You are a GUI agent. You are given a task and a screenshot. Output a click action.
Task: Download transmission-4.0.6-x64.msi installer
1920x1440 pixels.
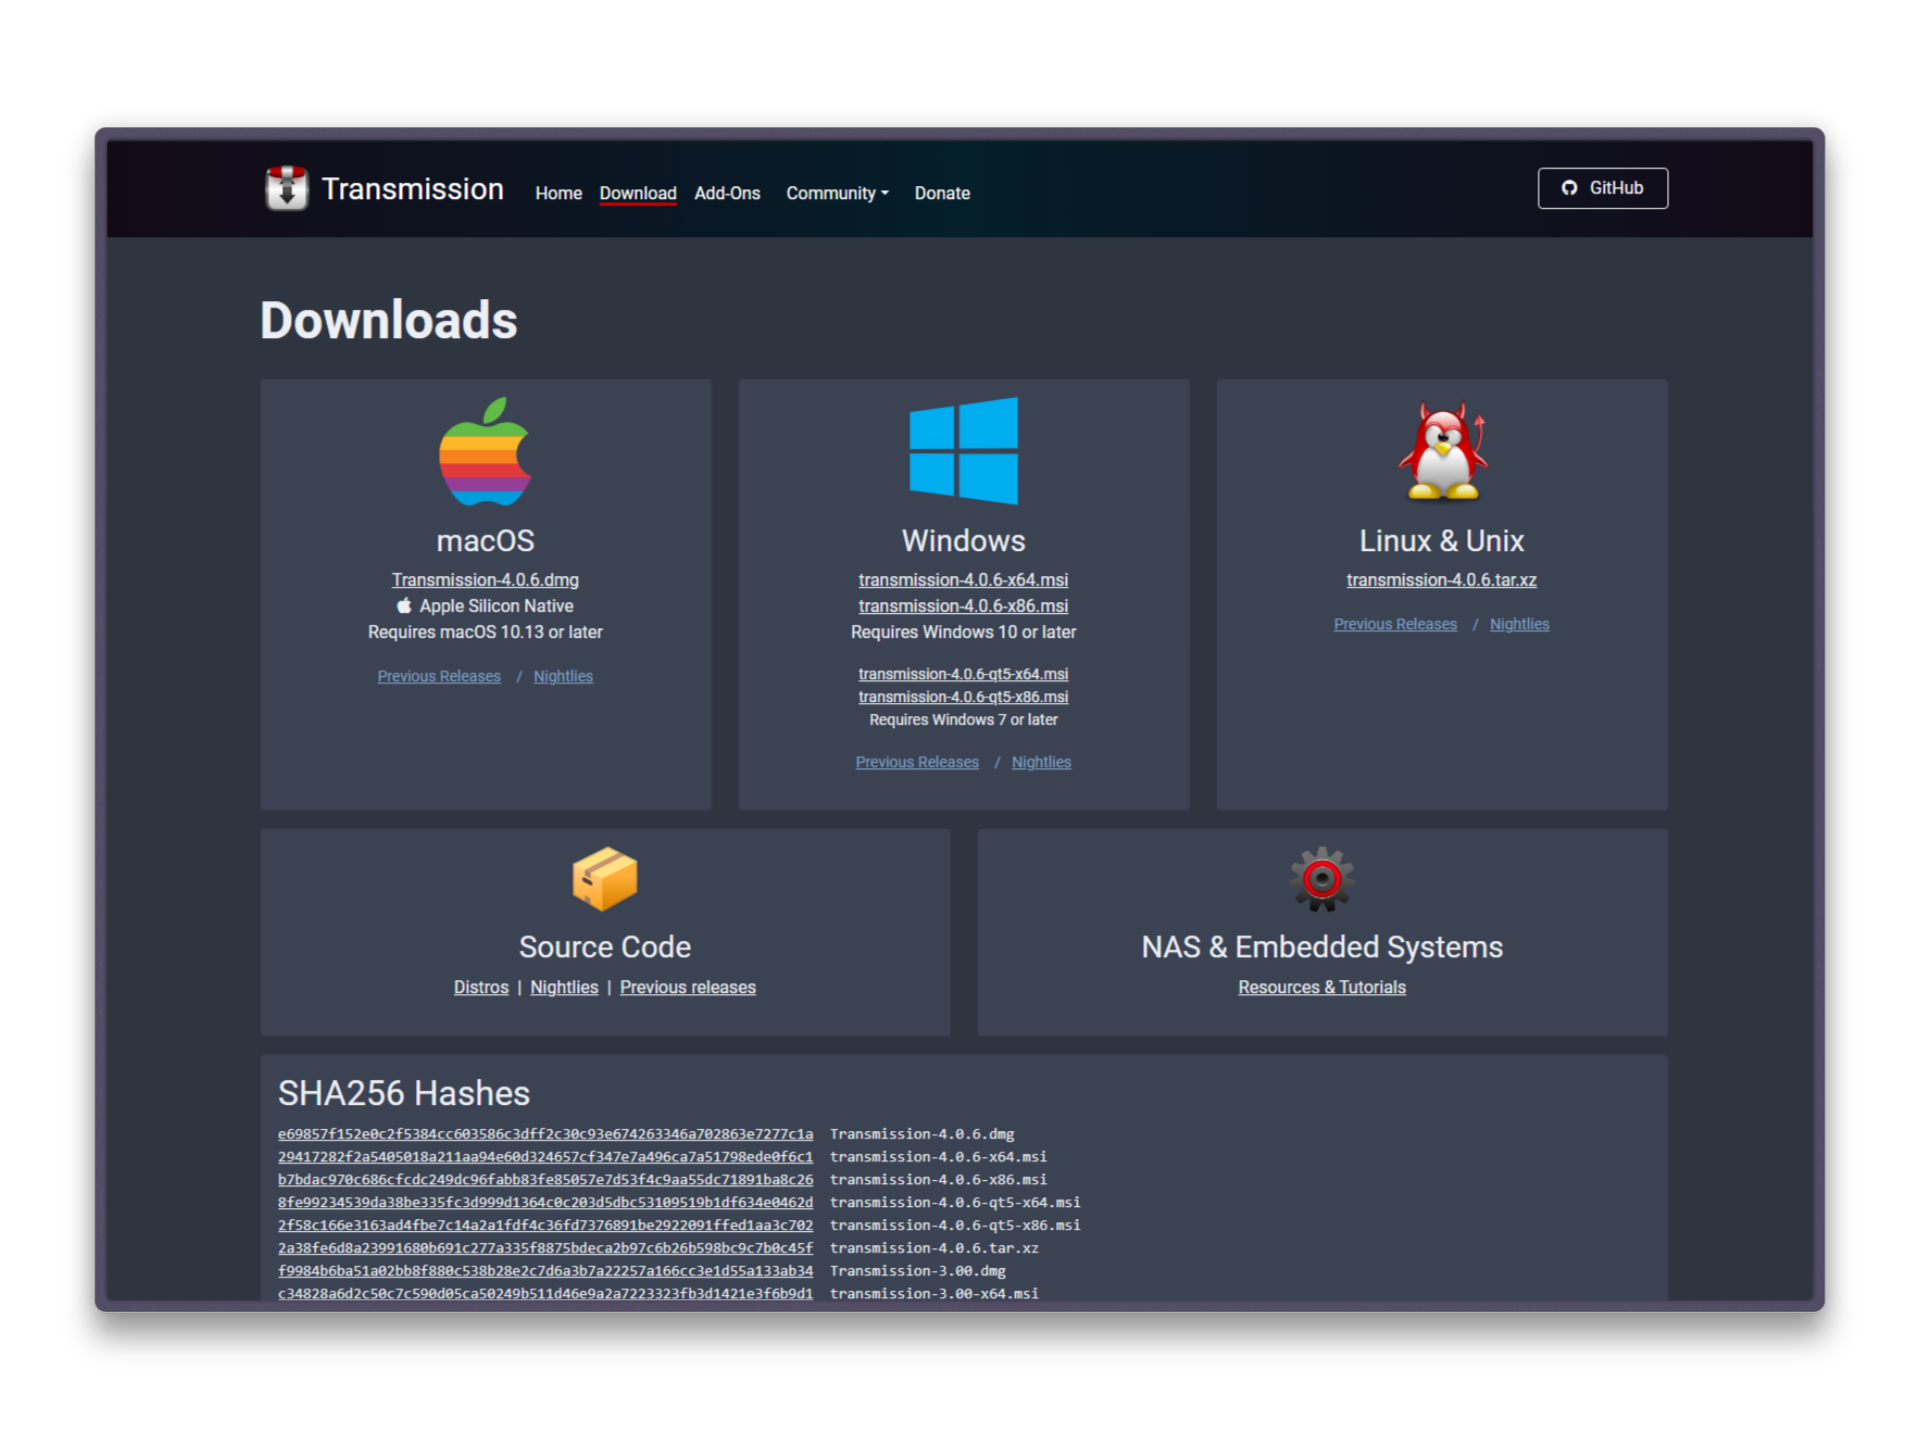coord(963,580)
